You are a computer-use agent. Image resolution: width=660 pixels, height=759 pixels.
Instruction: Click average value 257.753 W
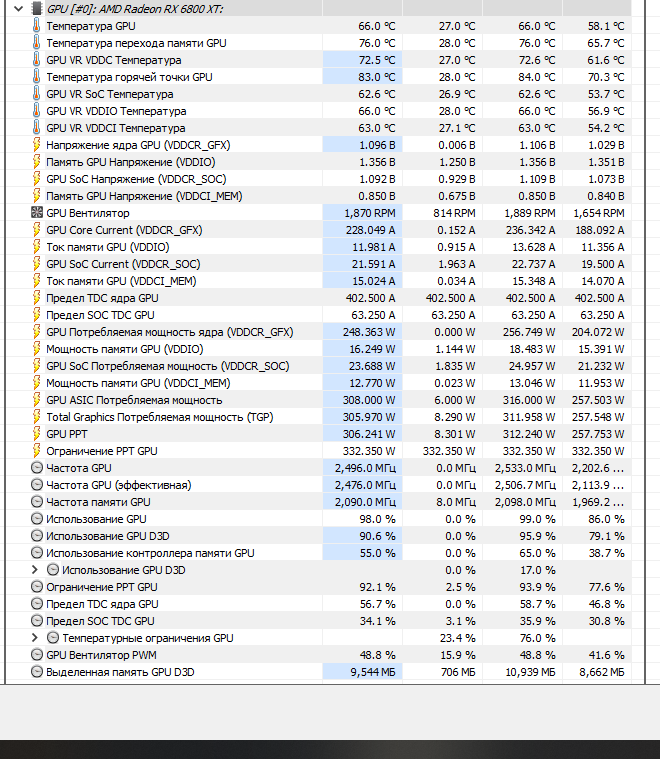[x=598, y=434]
